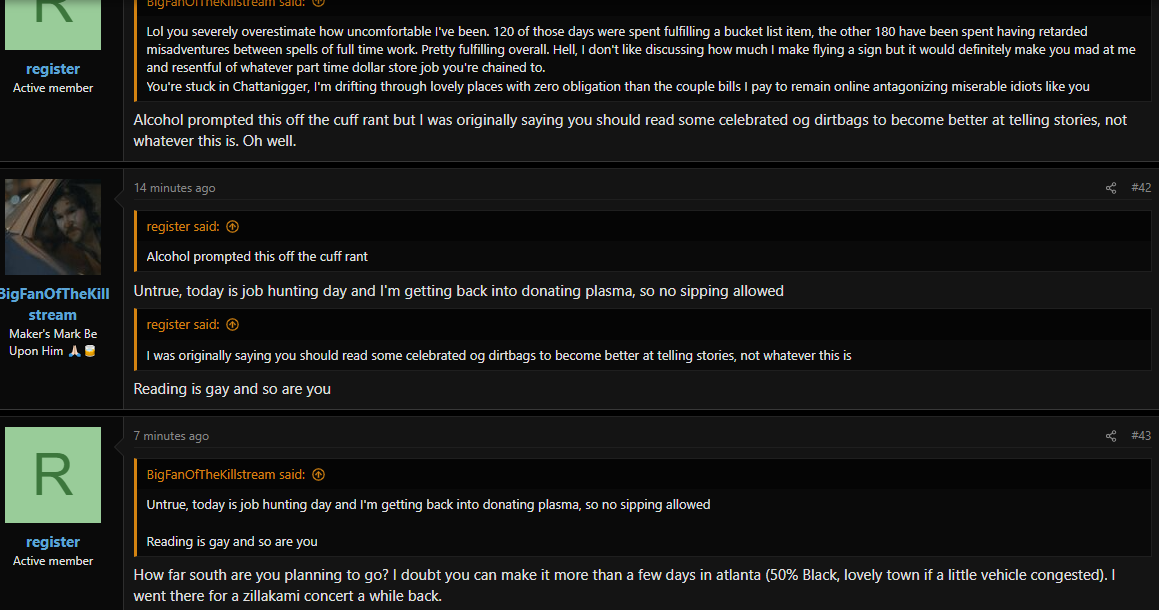The height and width of the screenshot is (610, 1159).
Task: Open register username link near top
Action: 52,69
